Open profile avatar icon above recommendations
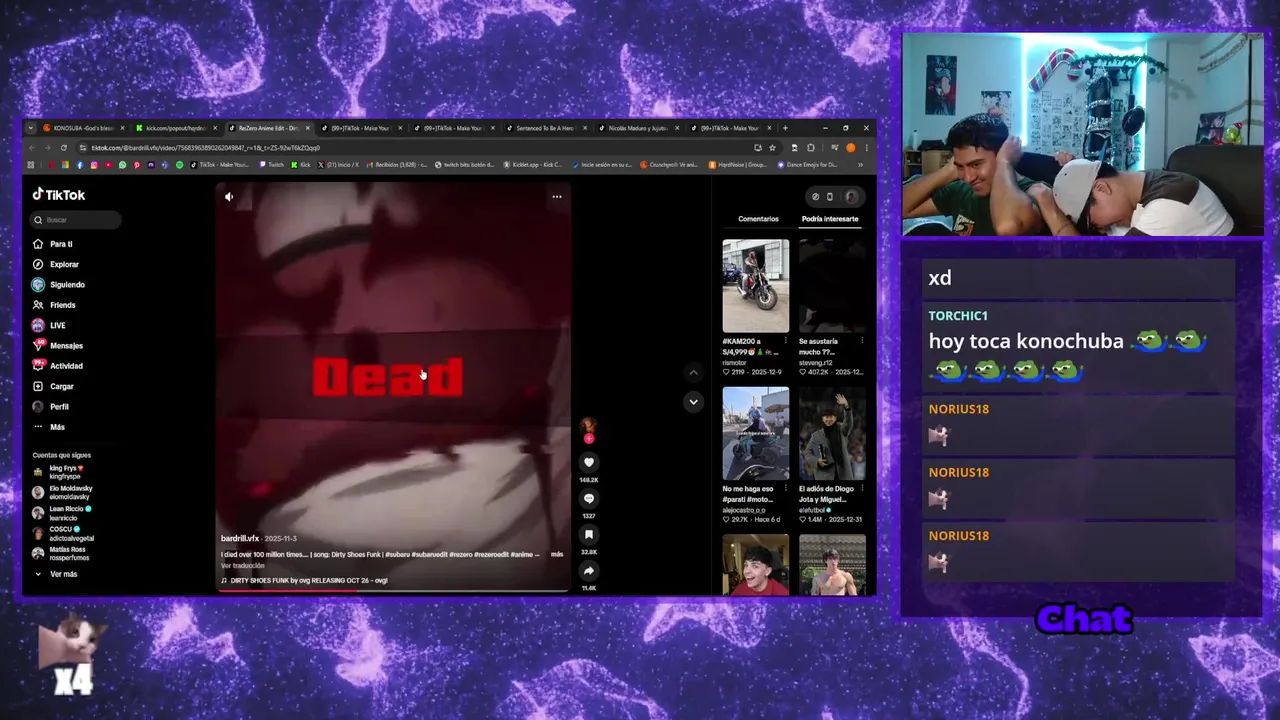The height and width of the screenshot is (720, 1280). pyautogui.click(x=851, y=197)
